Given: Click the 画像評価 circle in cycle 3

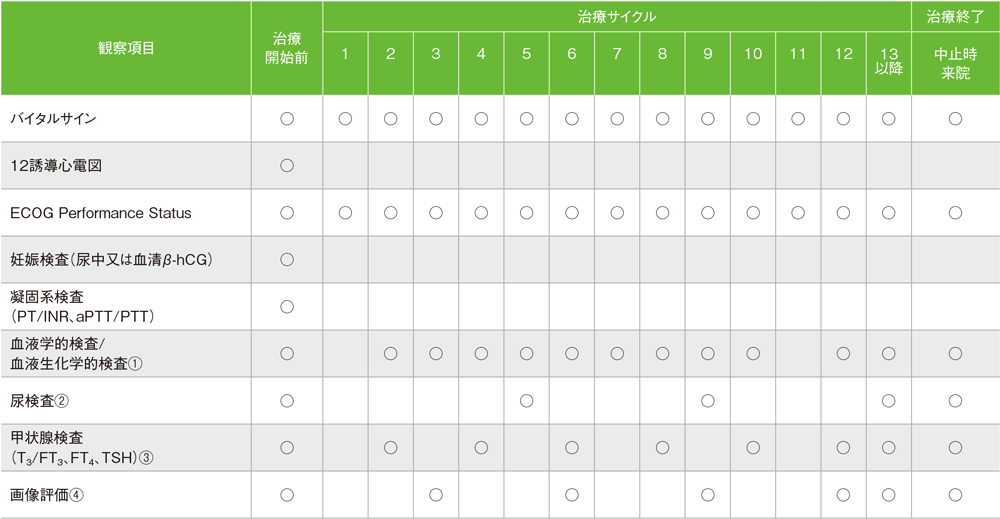Looking at the screenshot, I should click(436, 494).
